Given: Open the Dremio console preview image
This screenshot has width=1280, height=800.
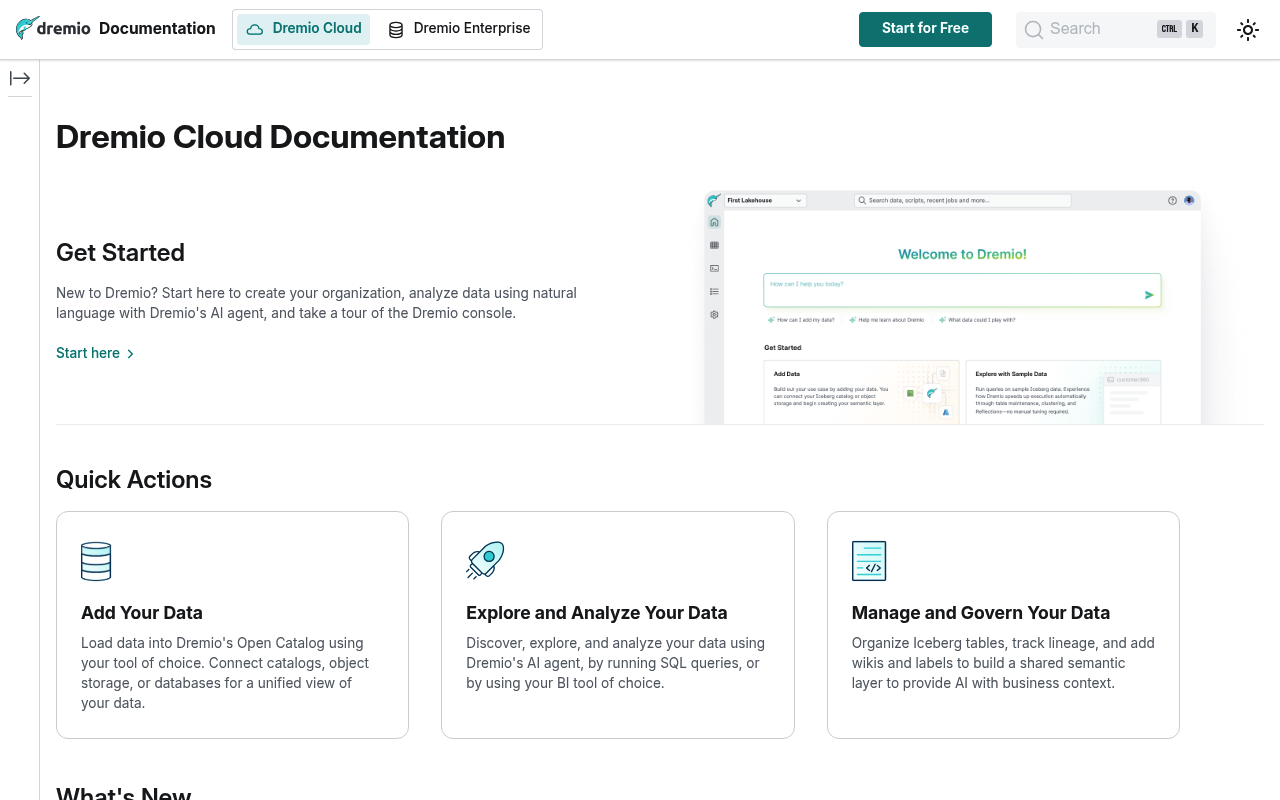Looking at the screenshot, I should (x=952, y=307).
